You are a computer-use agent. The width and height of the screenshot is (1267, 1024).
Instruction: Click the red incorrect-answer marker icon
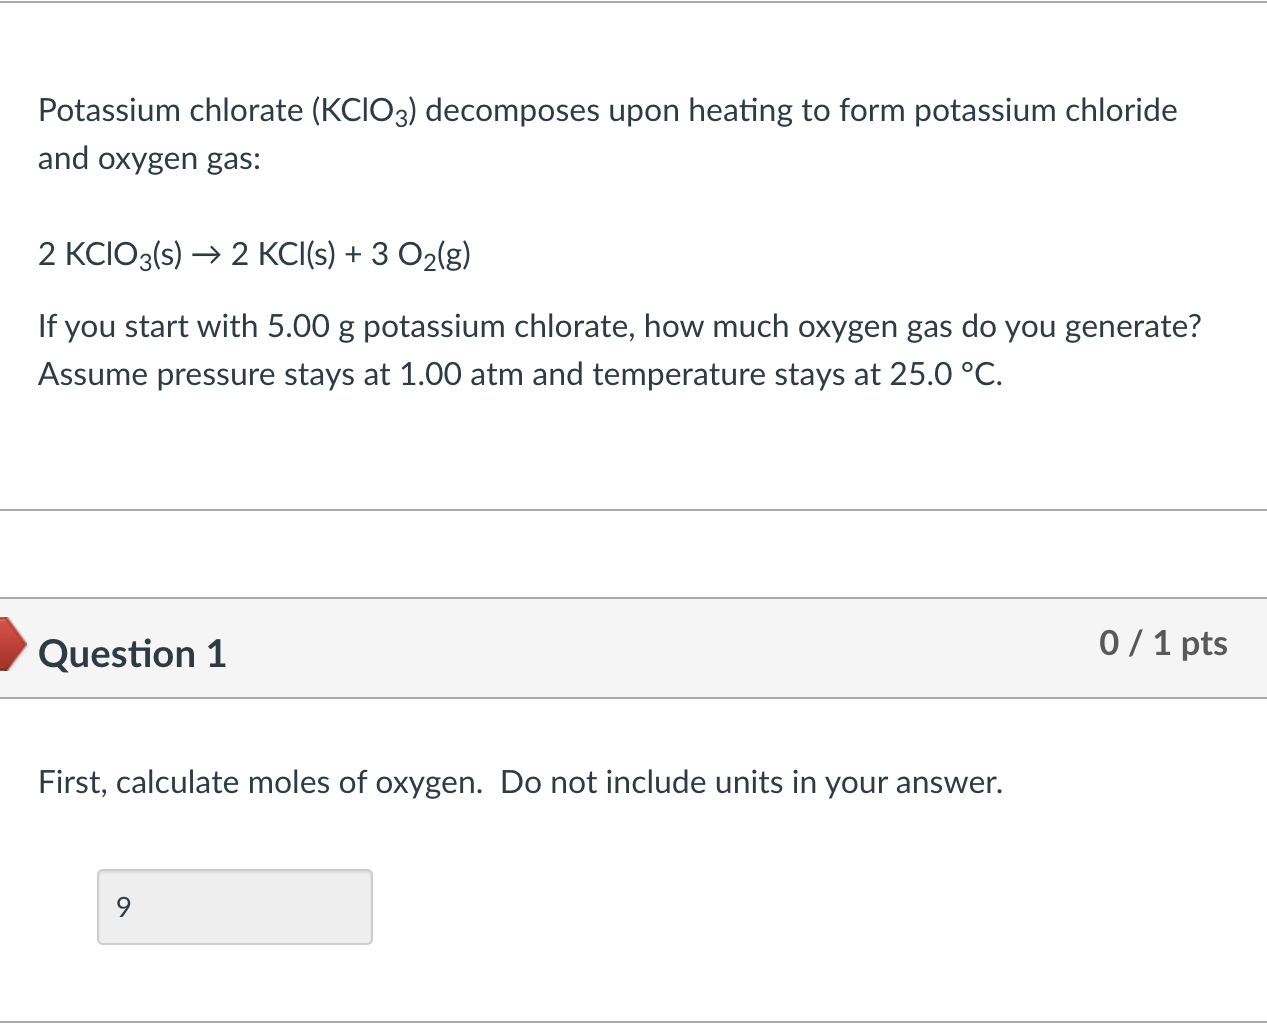(x=10, y=645)
